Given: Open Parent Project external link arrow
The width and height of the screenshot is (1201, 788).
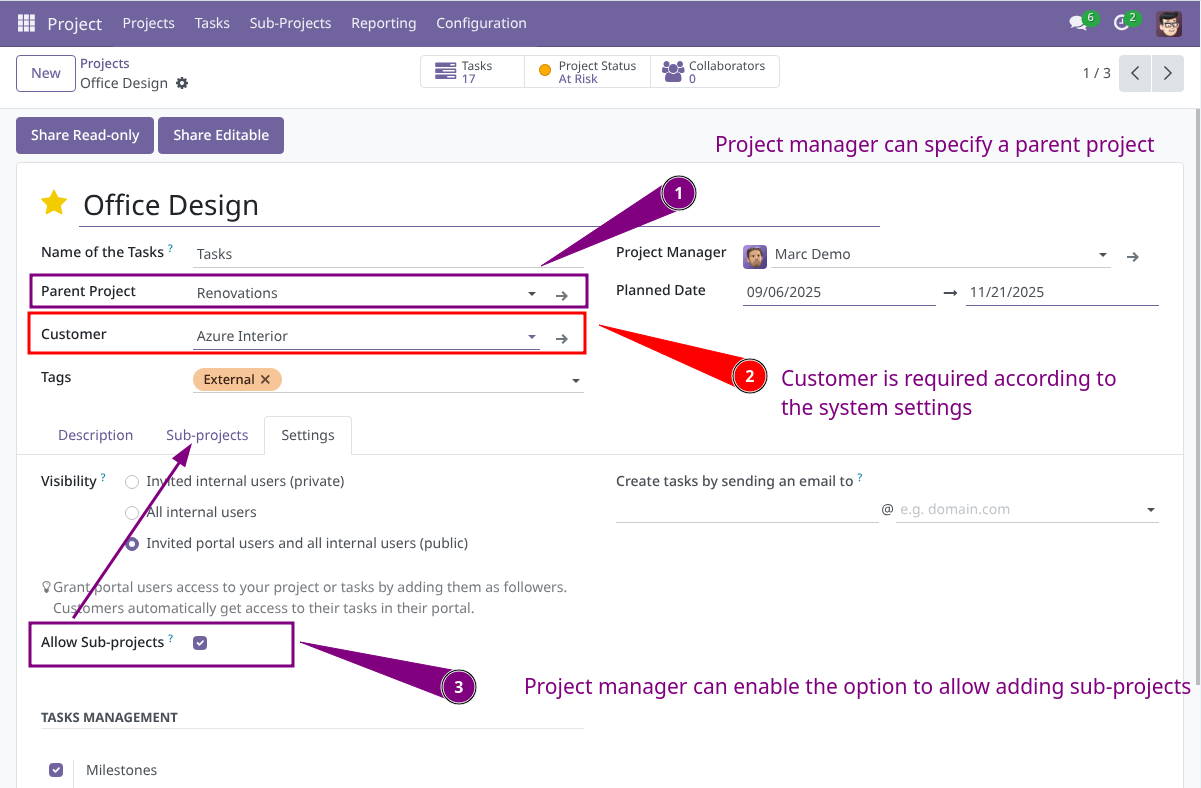Looking at the screenshot, I should coord(562,295).
